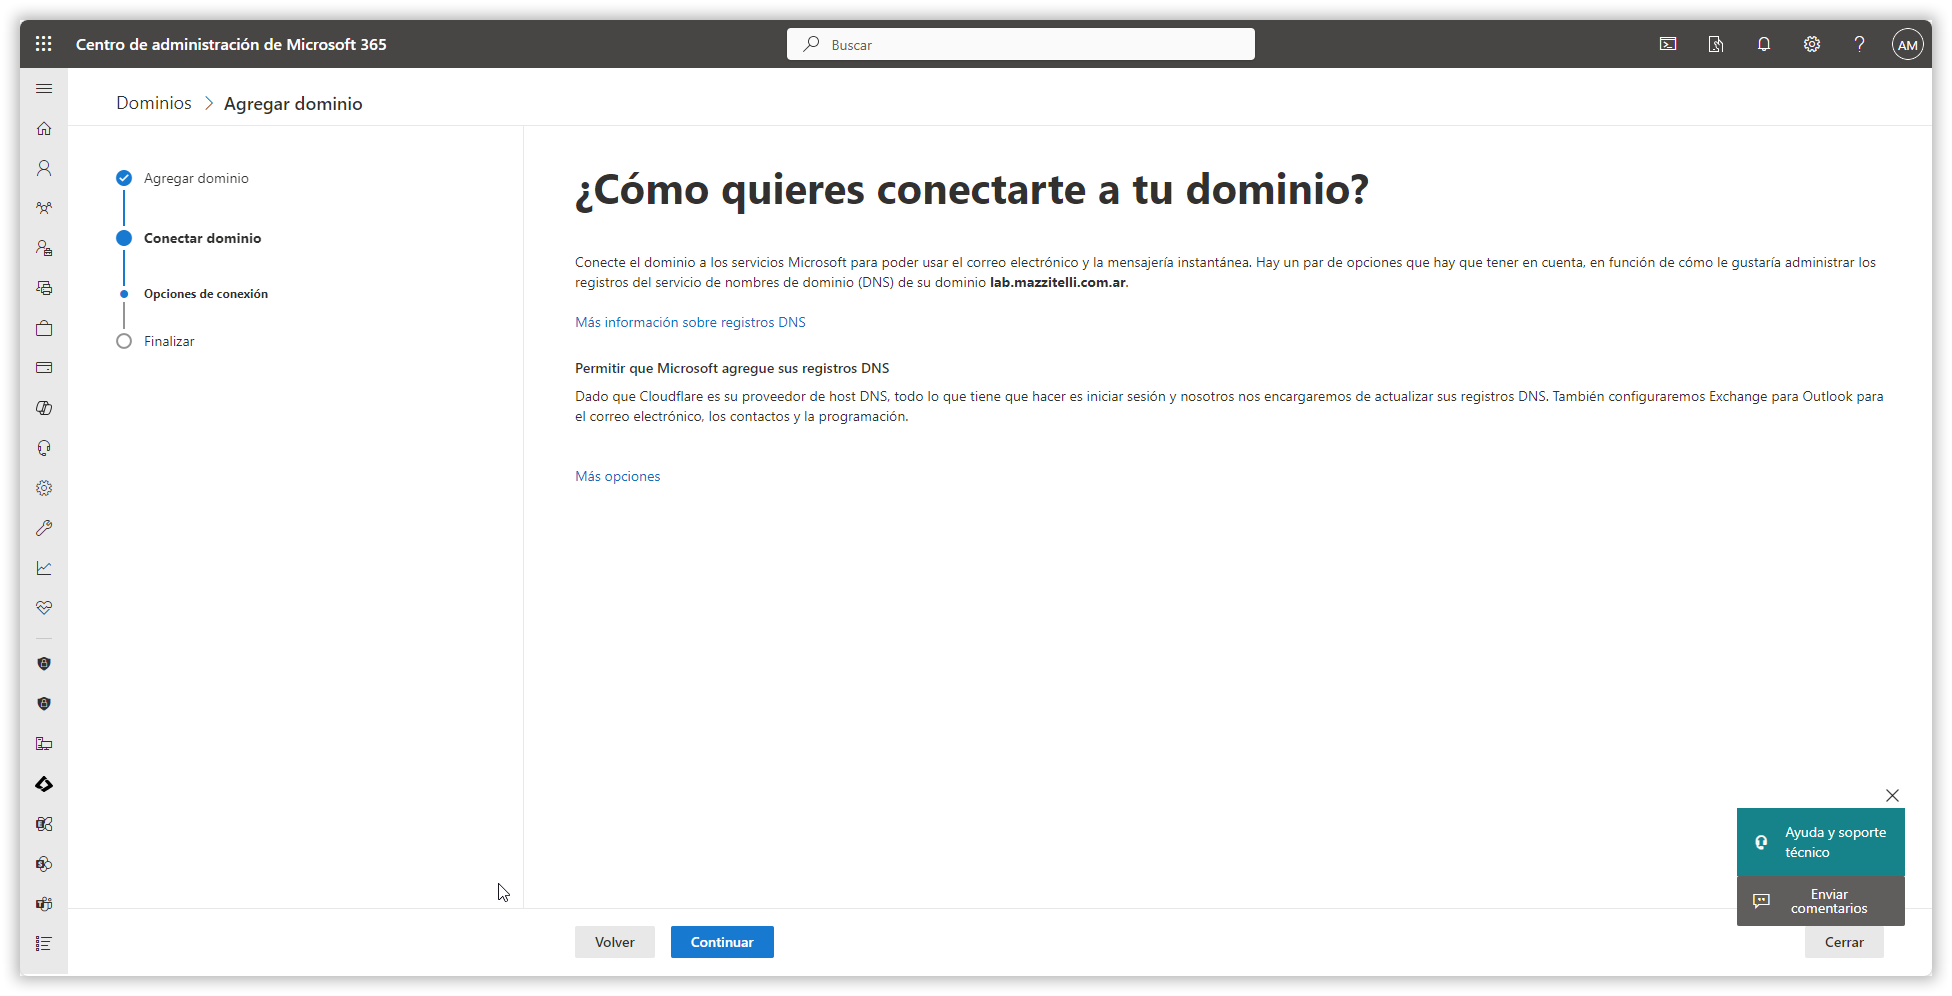This screenshot has width=1952, height=996.
Task: Open Billing credit card icon in sidebar
Action: click(x=44, y=368)
